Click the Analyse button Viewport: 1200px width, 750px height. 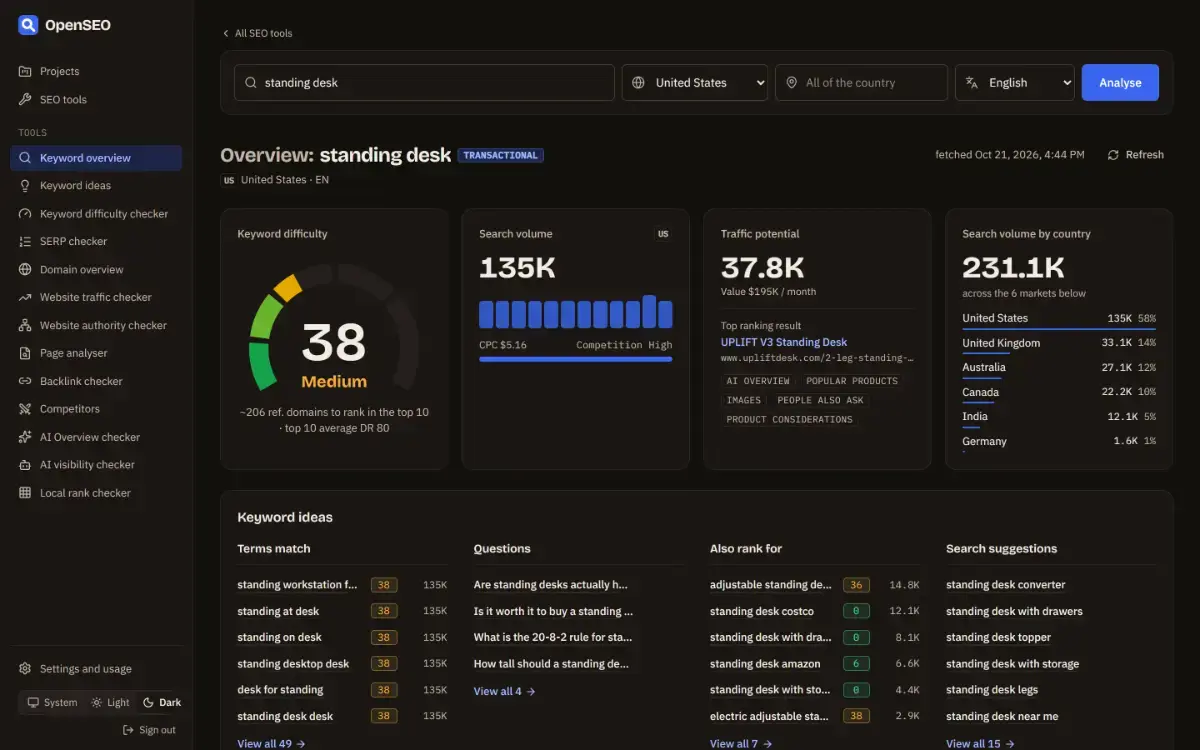coord(1120,83)
